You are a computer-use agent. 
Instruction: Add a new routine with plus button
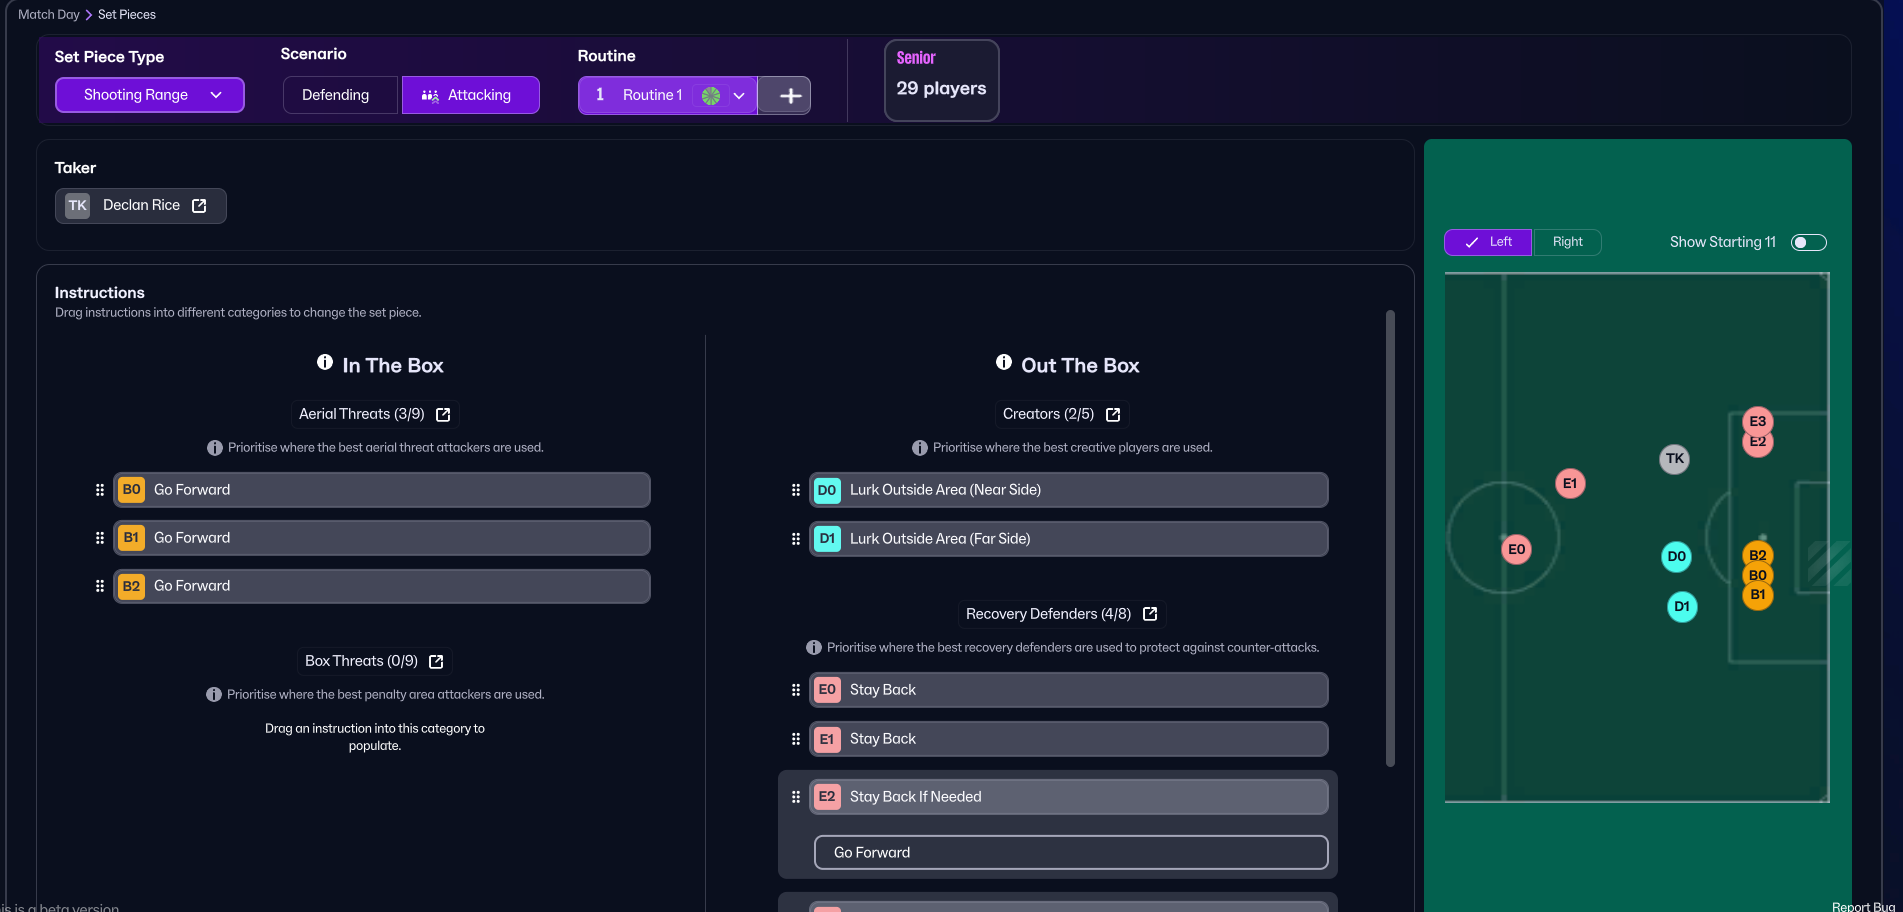point(789,96)
